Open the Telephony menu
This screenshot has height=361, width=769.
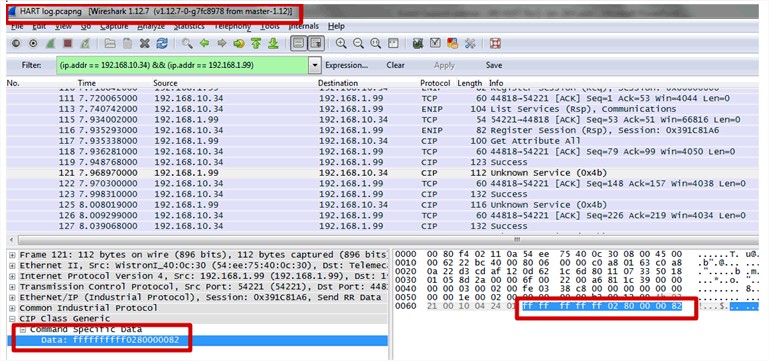tap(233, 26)
